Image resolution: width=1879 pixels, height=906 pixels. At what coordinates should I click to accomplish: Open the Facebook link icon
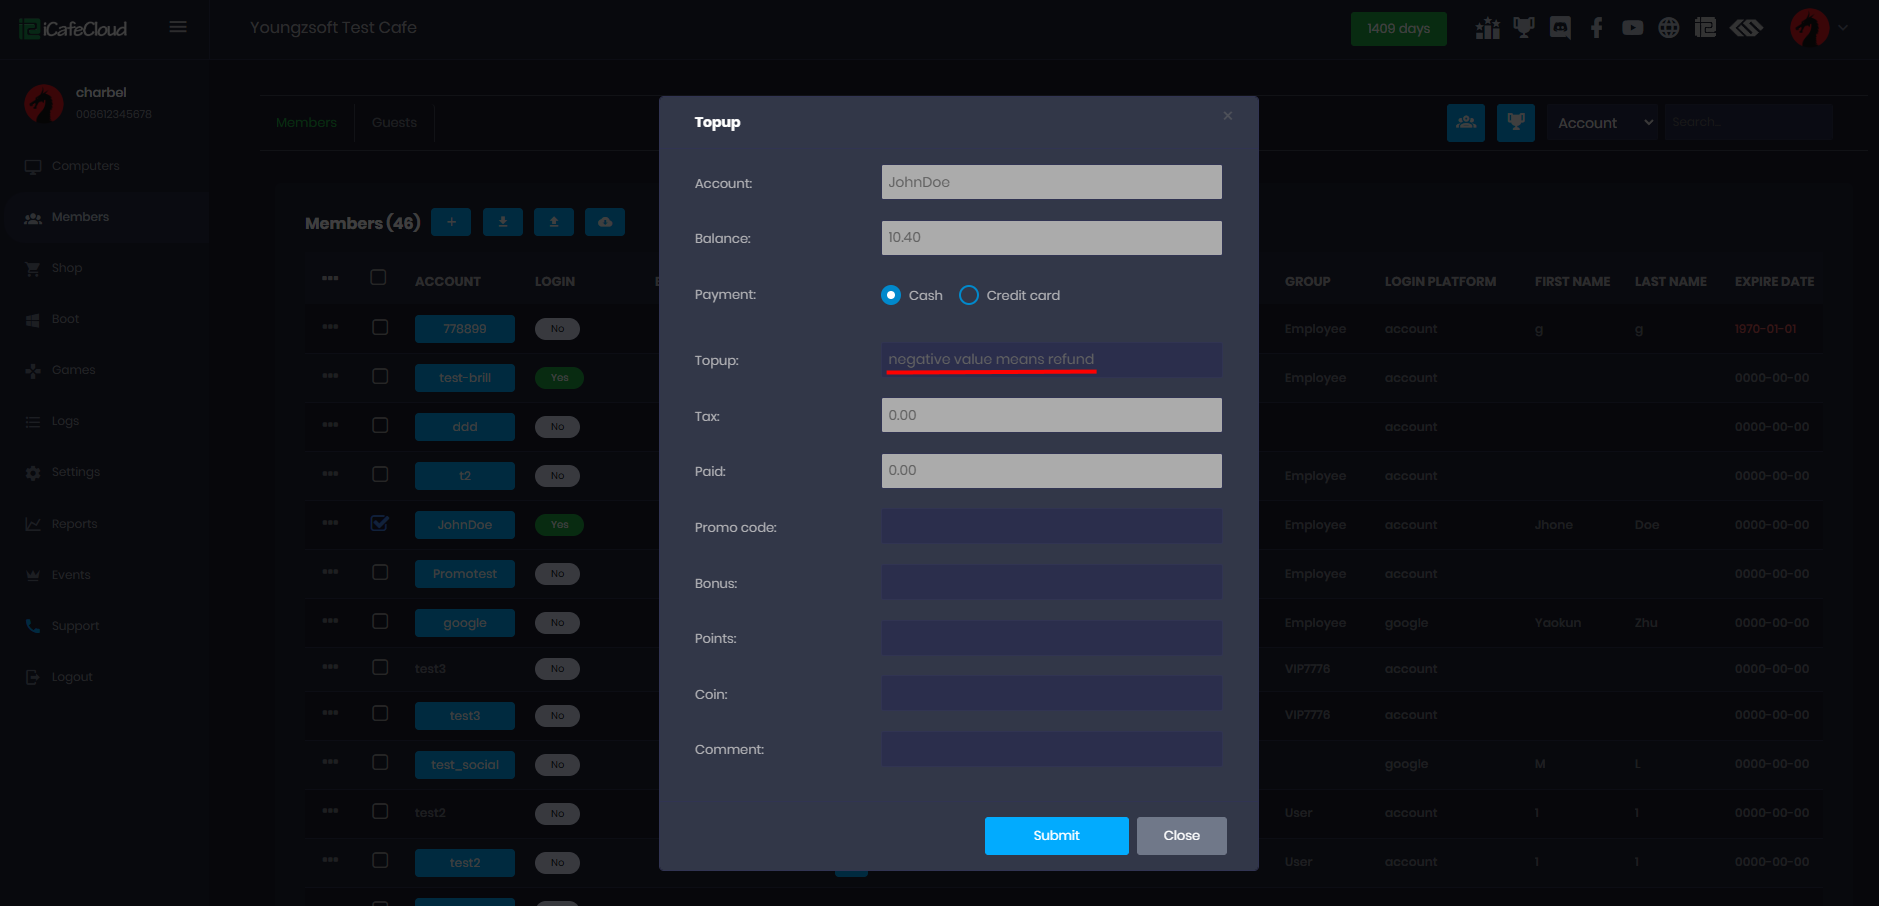click(x=1596, y=28)
